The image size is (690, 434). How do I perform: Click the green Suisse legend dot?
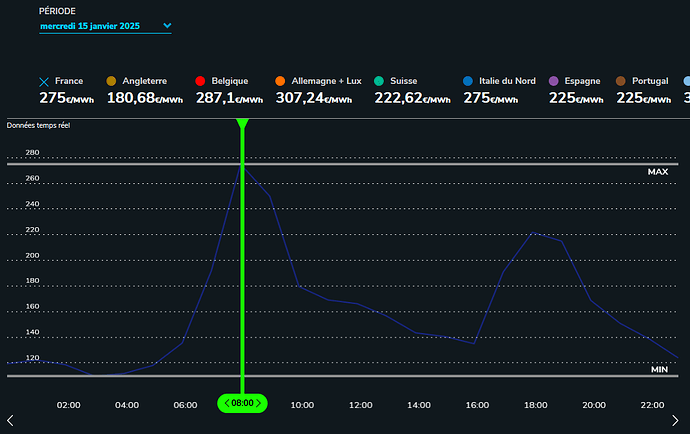380,81
